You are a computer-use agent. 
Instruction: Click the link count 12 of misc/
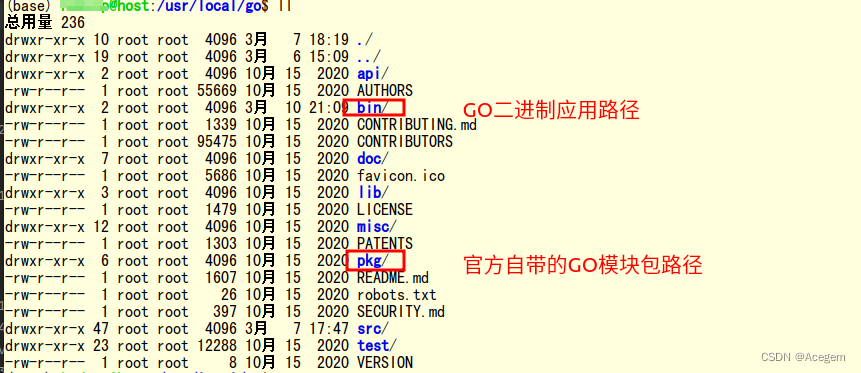click(x=101, y=227)
